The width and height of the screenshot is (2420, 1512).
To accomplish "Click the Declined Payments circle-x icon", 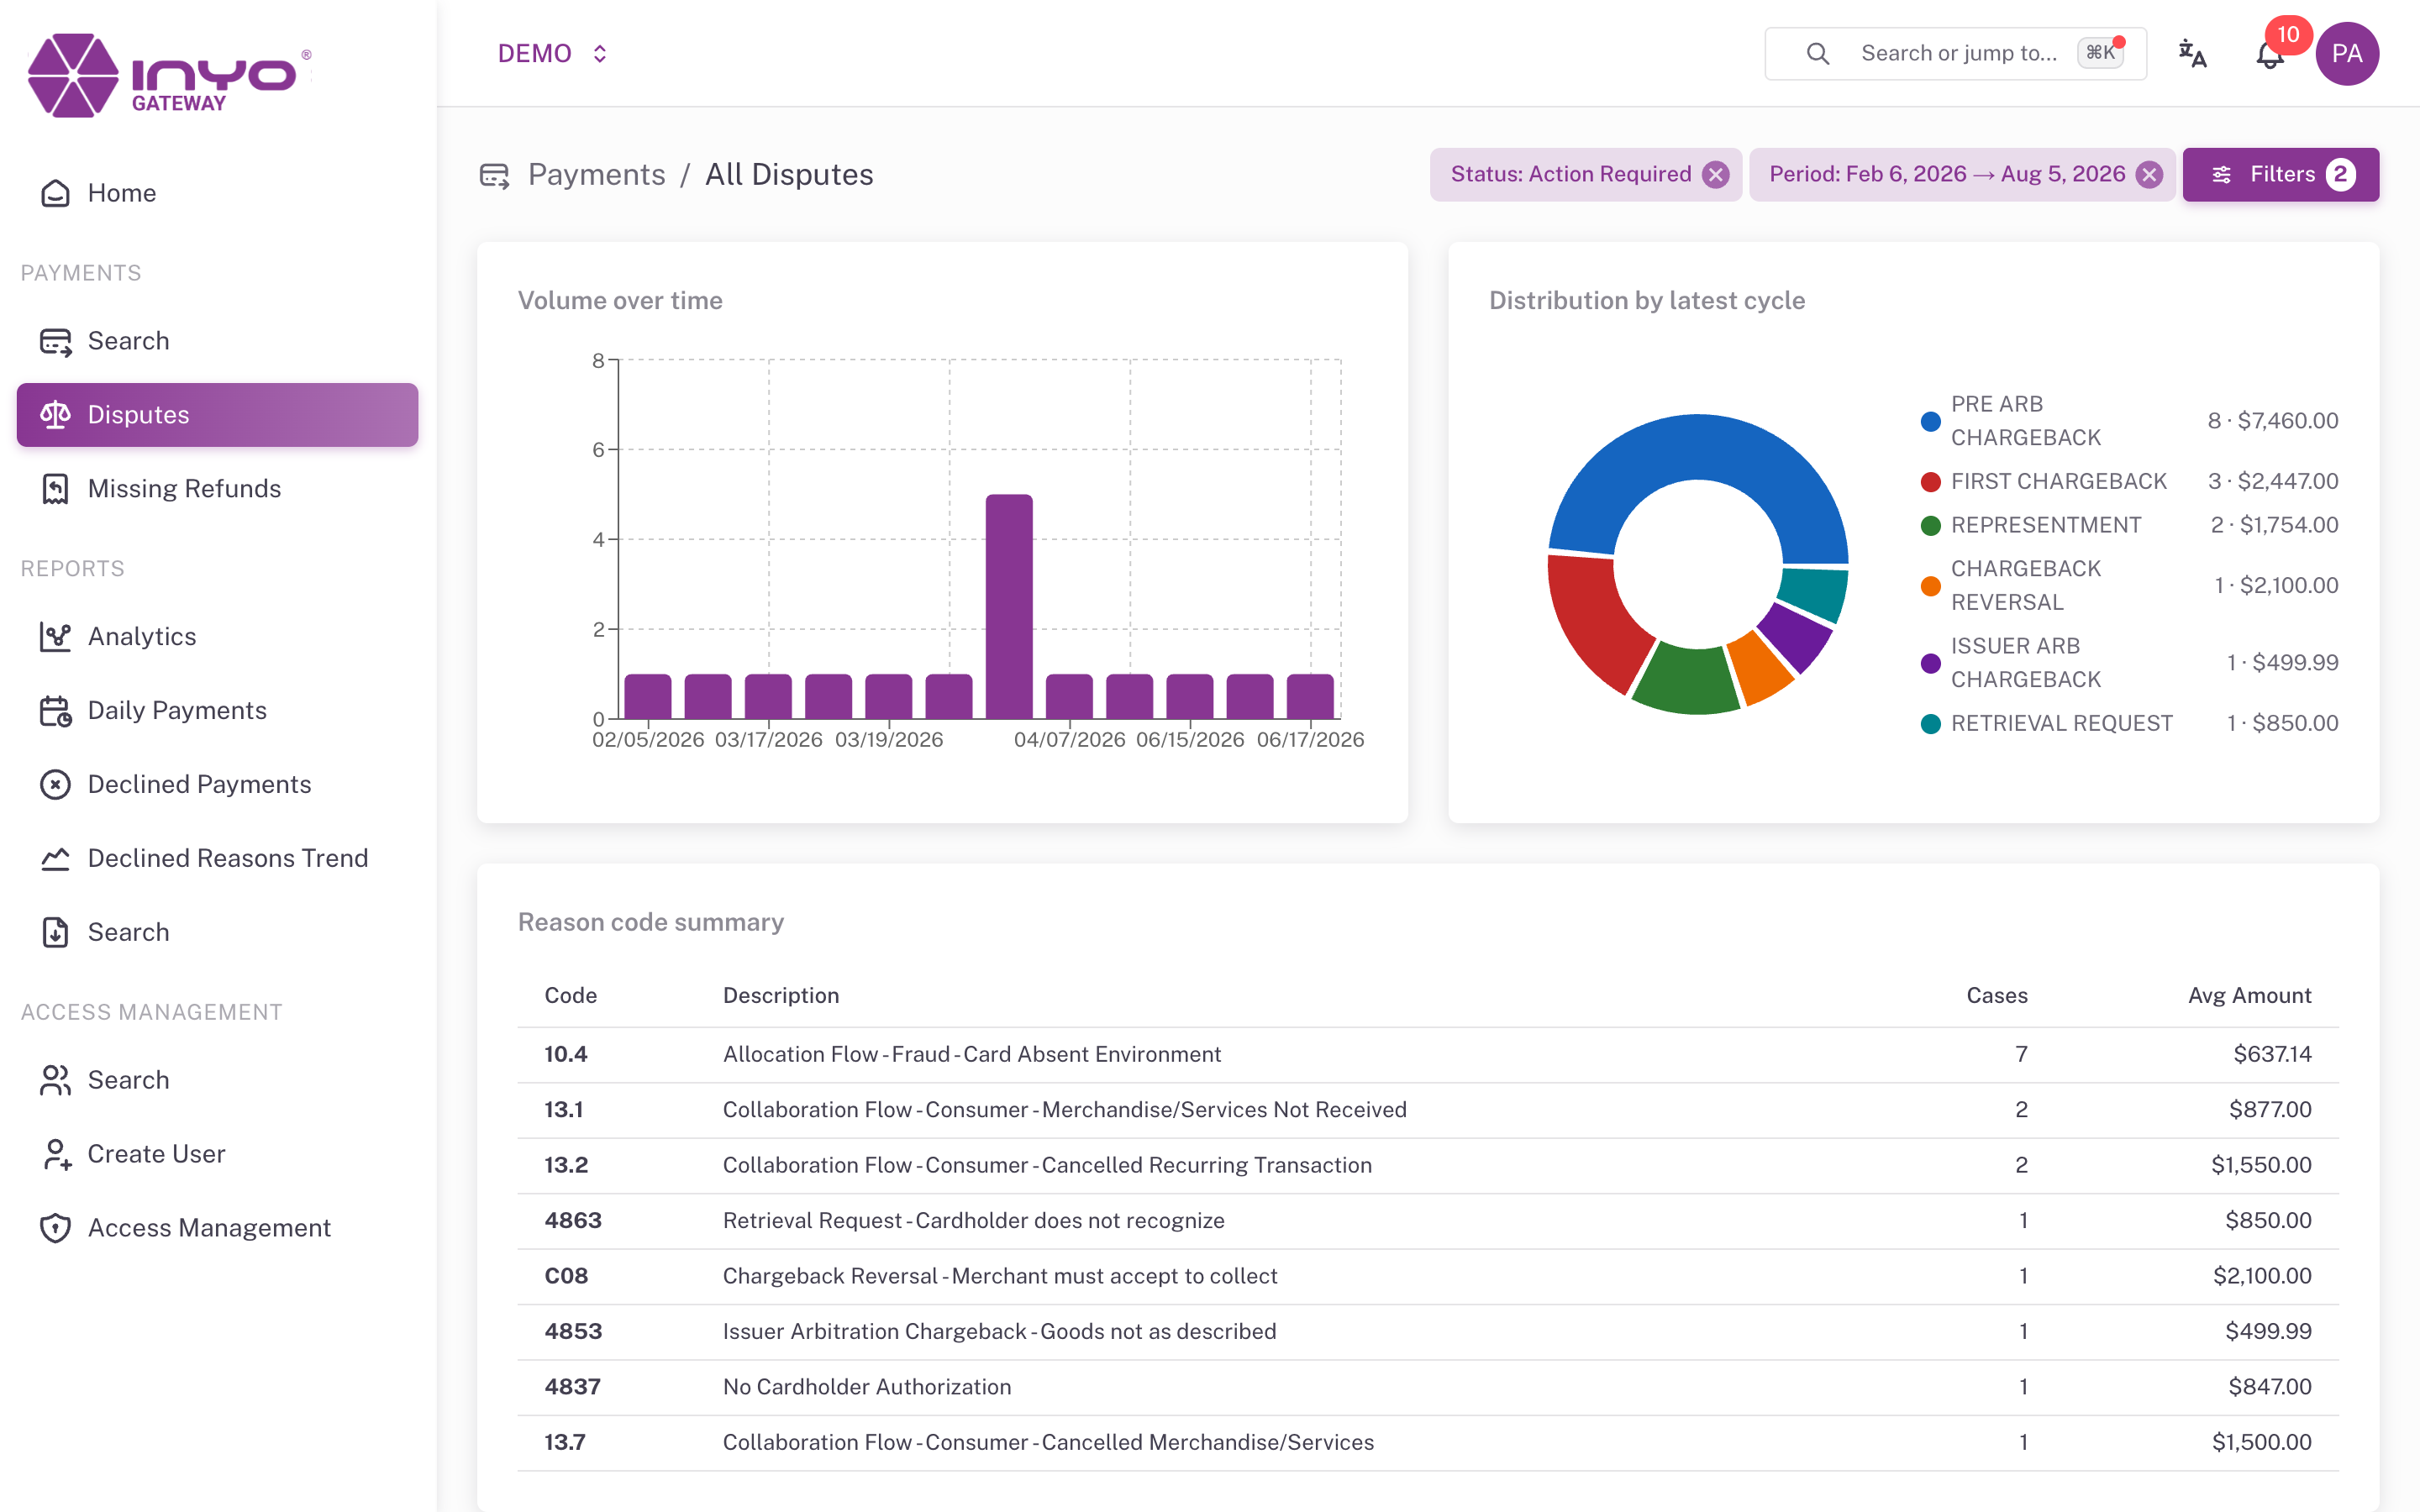I will [55, 785].
